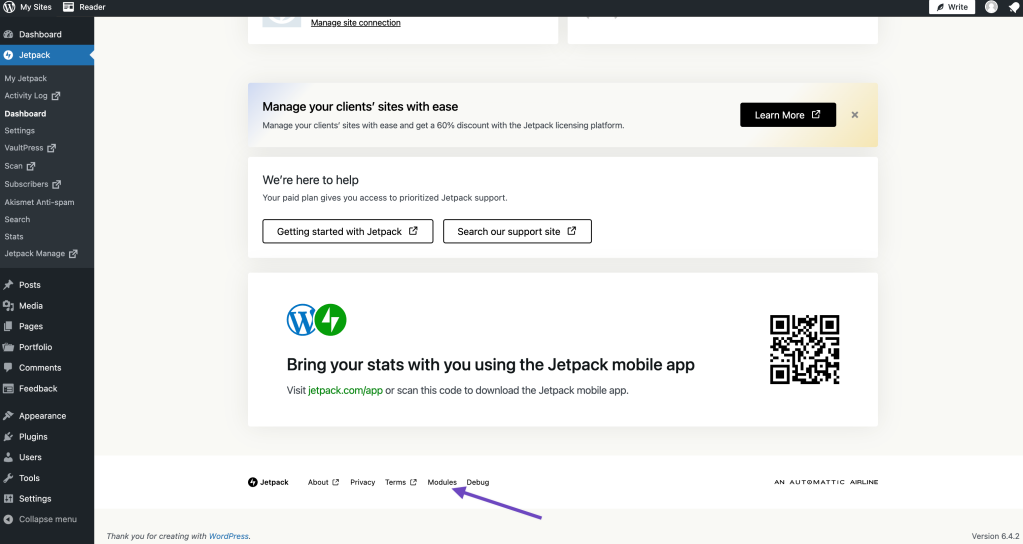Open Activity Log external link
The image size is (1023, 544).
(32, 96)
